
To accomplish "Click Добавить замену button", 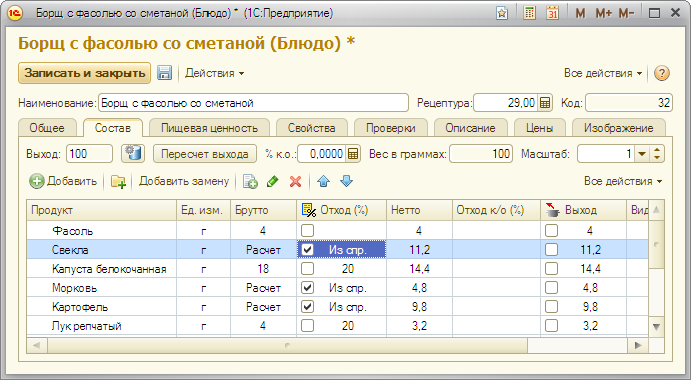I will pyautogui.click(x=184, y=181).
